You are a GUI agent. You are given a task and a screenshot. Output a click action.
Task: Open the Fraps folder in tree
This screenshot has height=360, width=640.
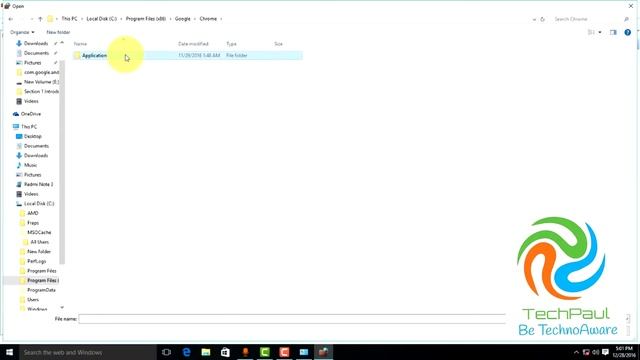coord(33,223)
